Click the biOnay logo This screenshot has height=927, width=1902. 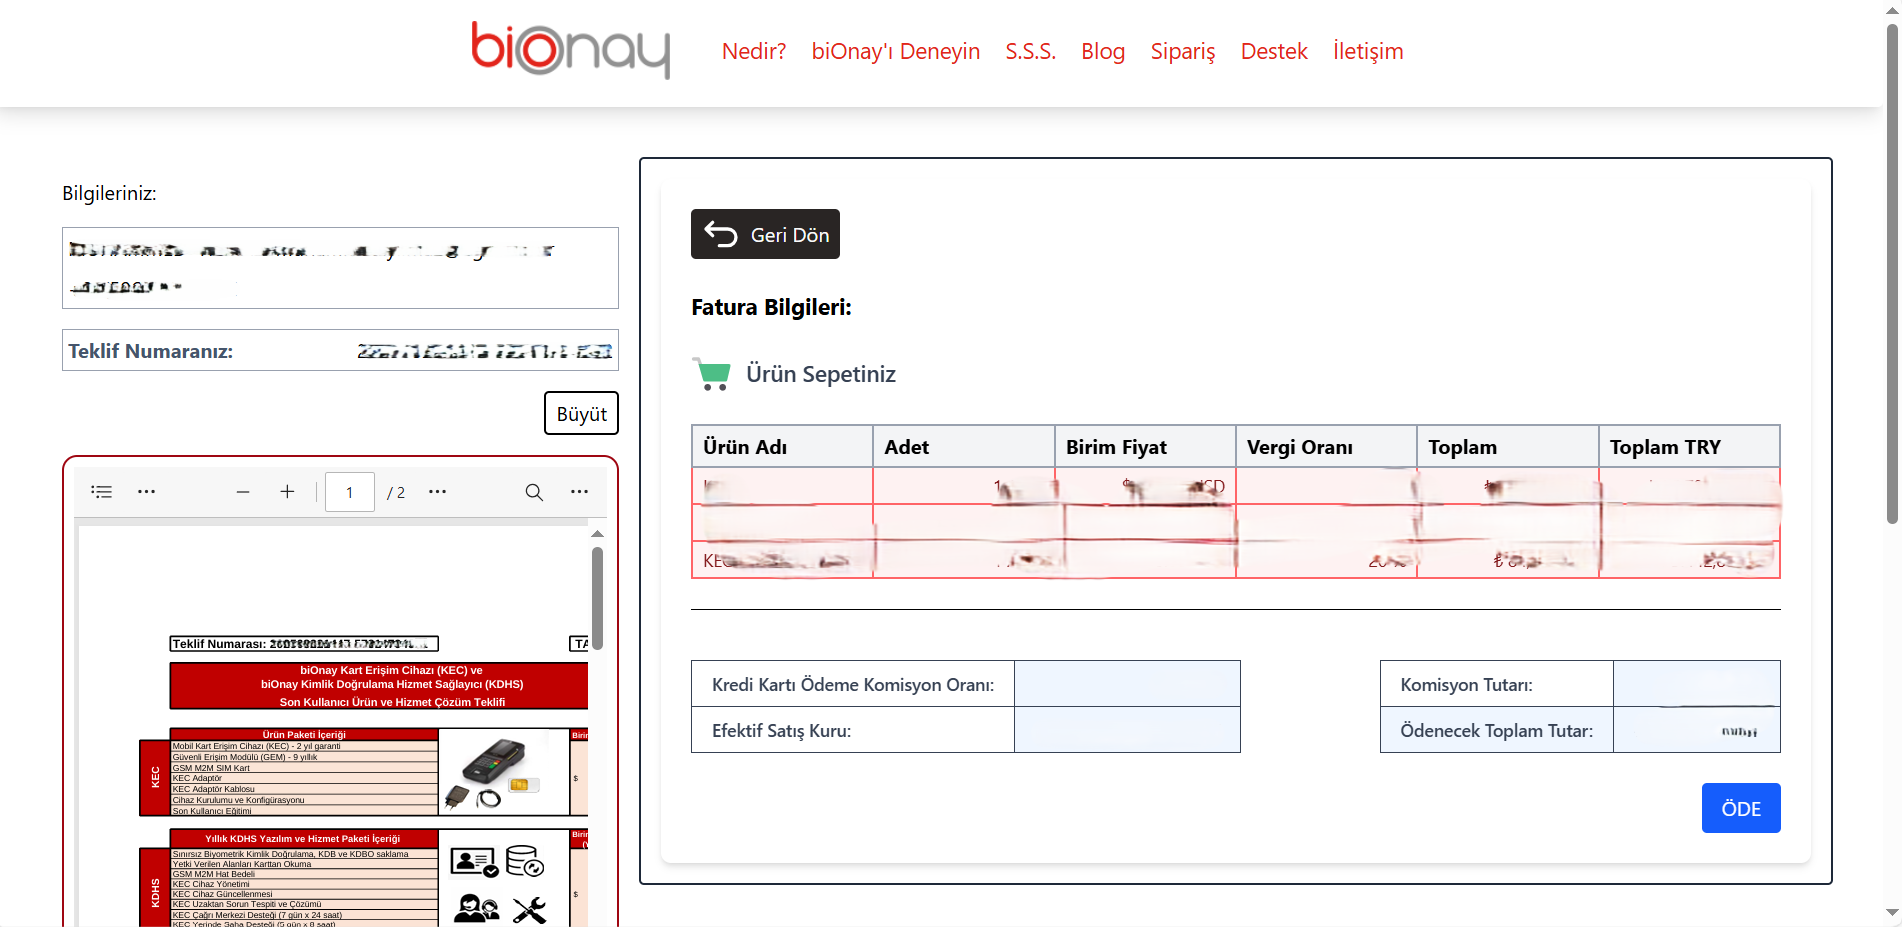point(570,50)
